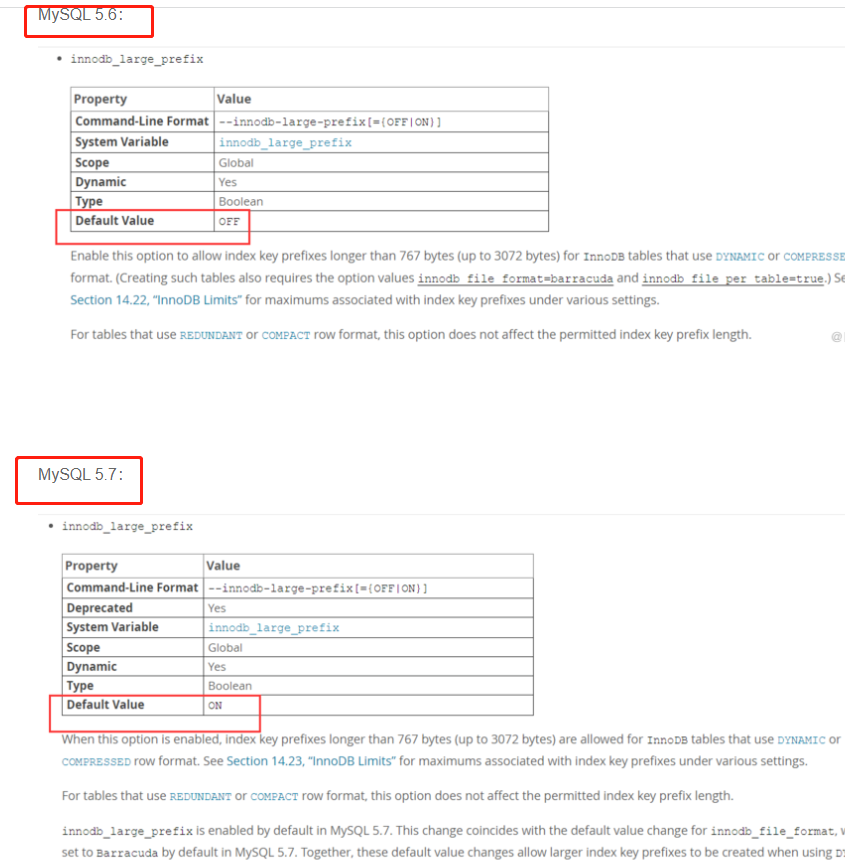
Task: Click innodb_large_prefix bullet under MySQL 5.7
Action: click(127, 527)
